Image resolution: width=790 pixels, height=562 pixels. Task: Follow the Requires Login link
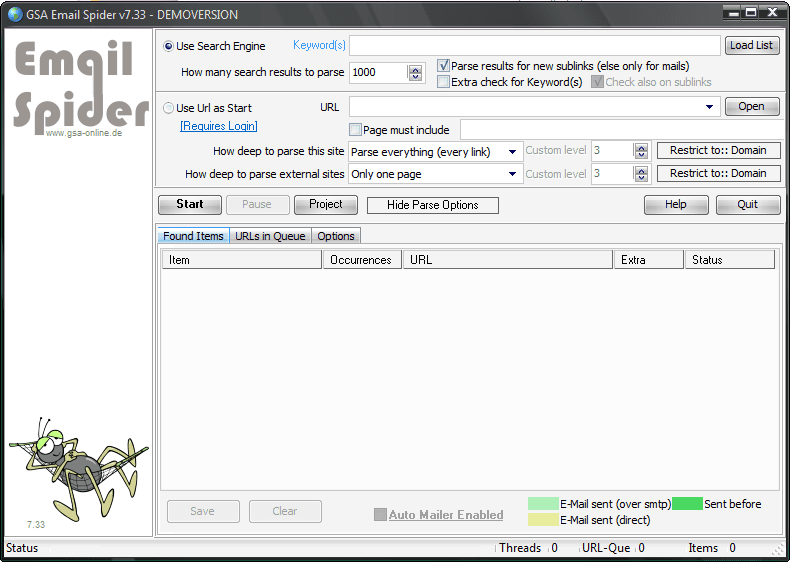tap(219, 126)
